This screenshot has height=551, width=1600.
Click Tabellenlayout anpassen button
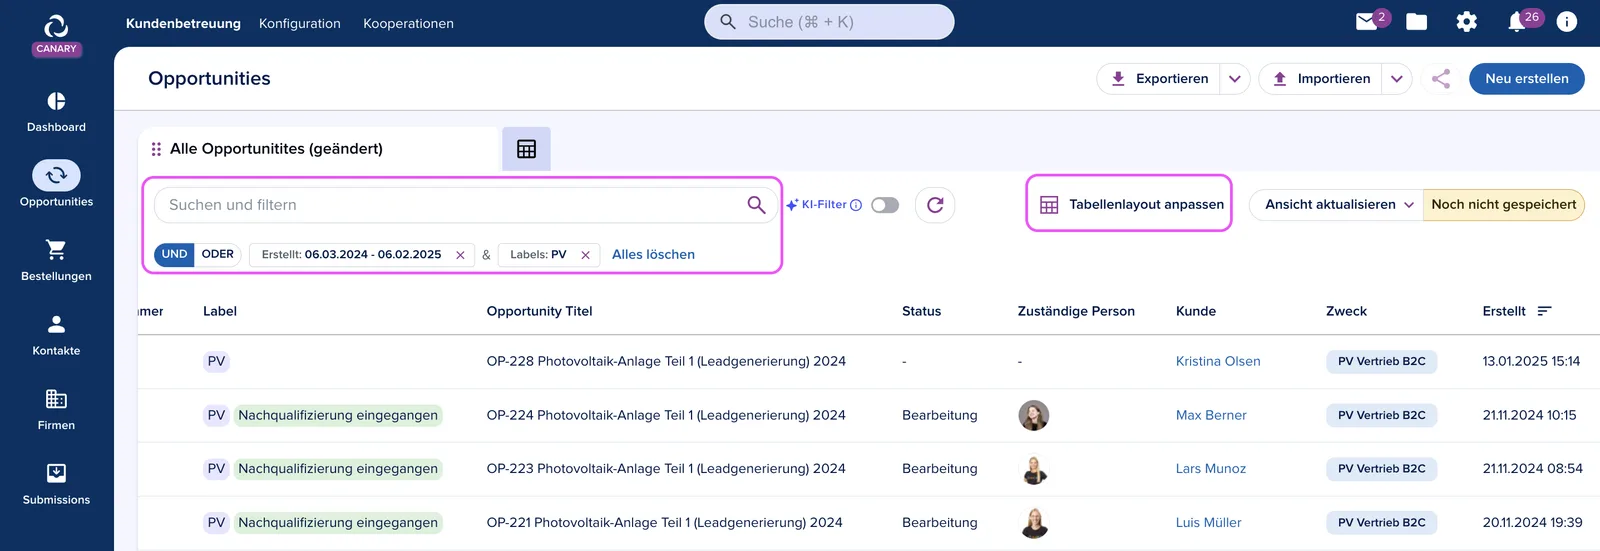pos(1130,205)
